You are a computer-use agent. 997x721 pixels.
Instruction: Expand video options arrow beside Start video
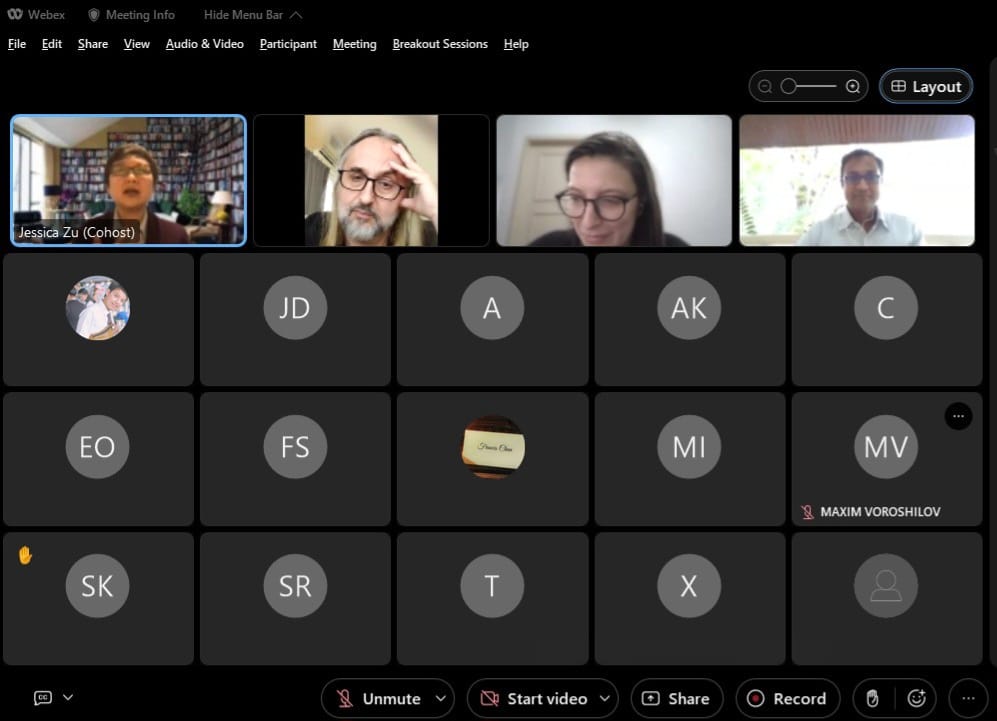click(605, 699)
